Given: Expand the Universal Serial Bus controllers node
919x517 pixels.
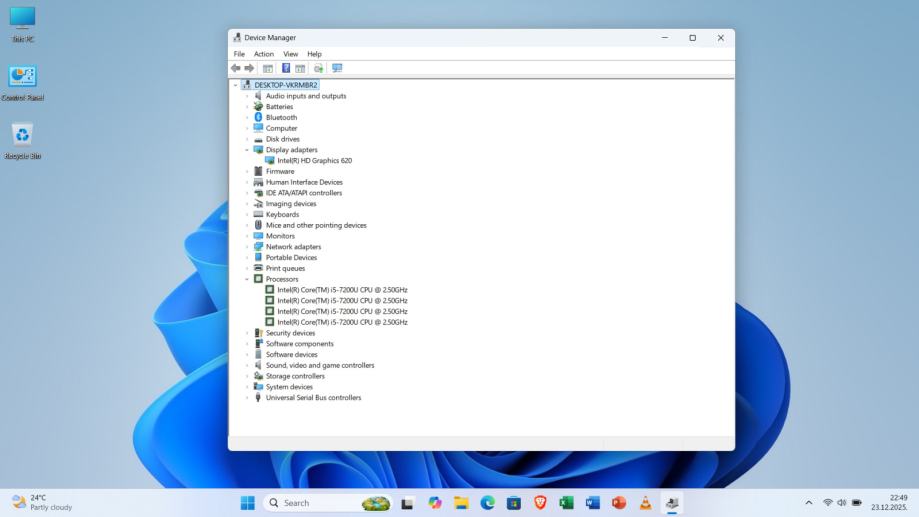Looking at the screenshot, I should point(247,398).
